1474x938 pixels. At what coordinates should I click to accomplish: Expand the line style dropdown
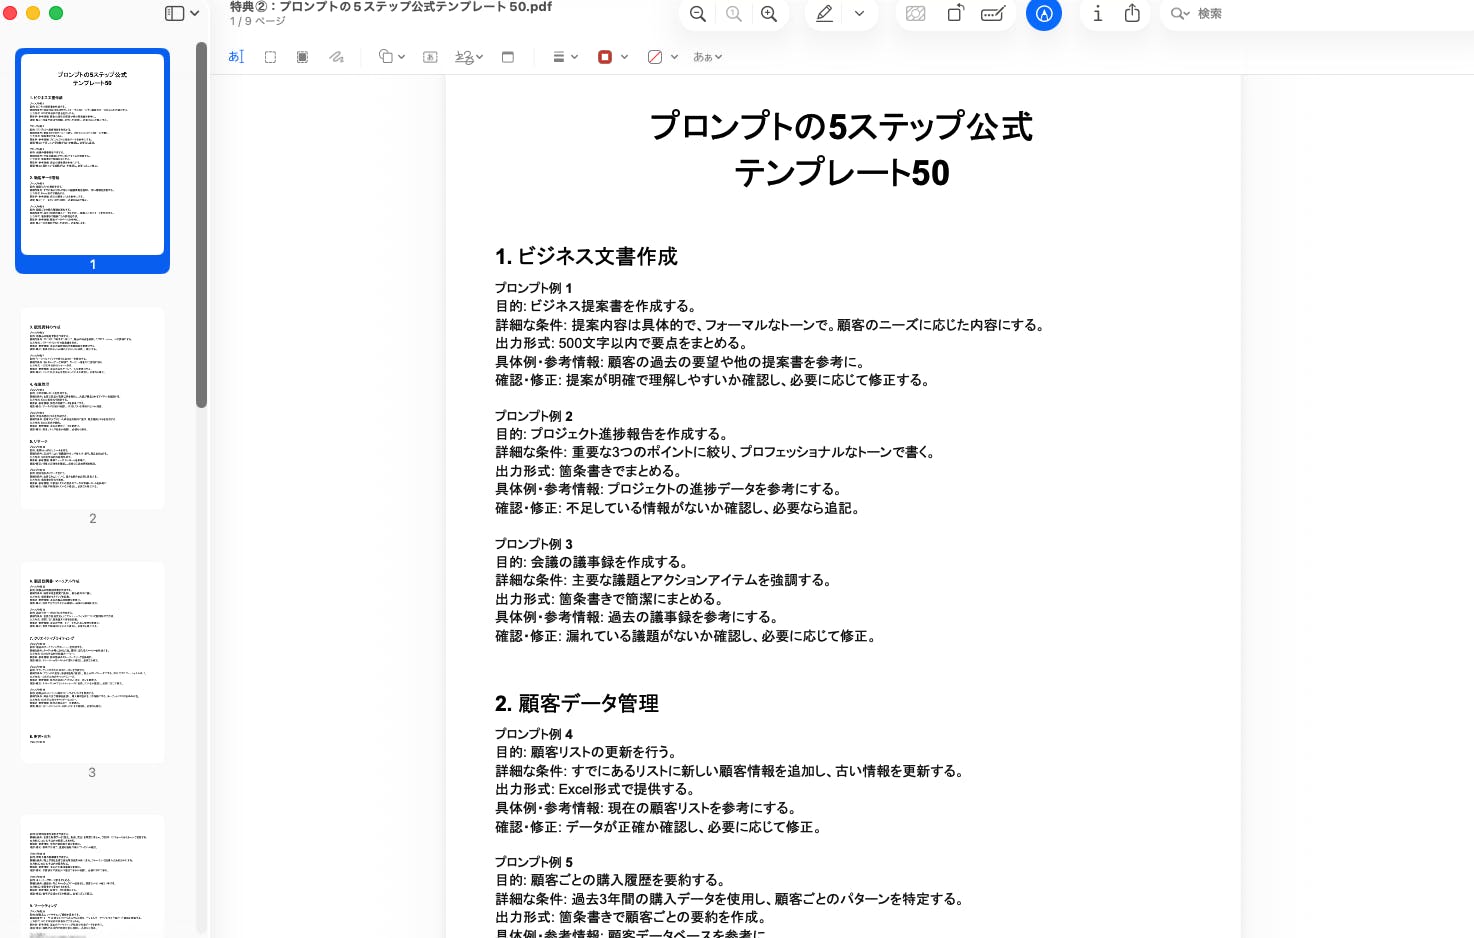(x=565, y=57)
